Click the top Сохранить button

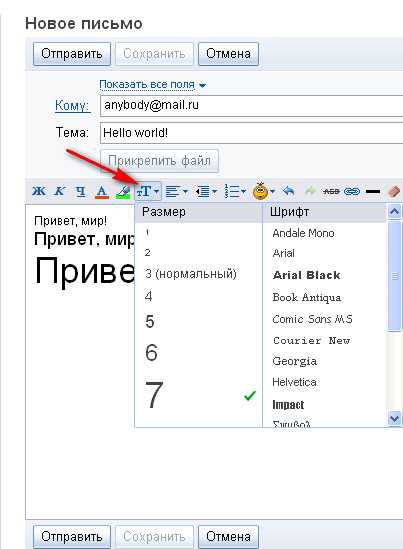coord(154,54)
